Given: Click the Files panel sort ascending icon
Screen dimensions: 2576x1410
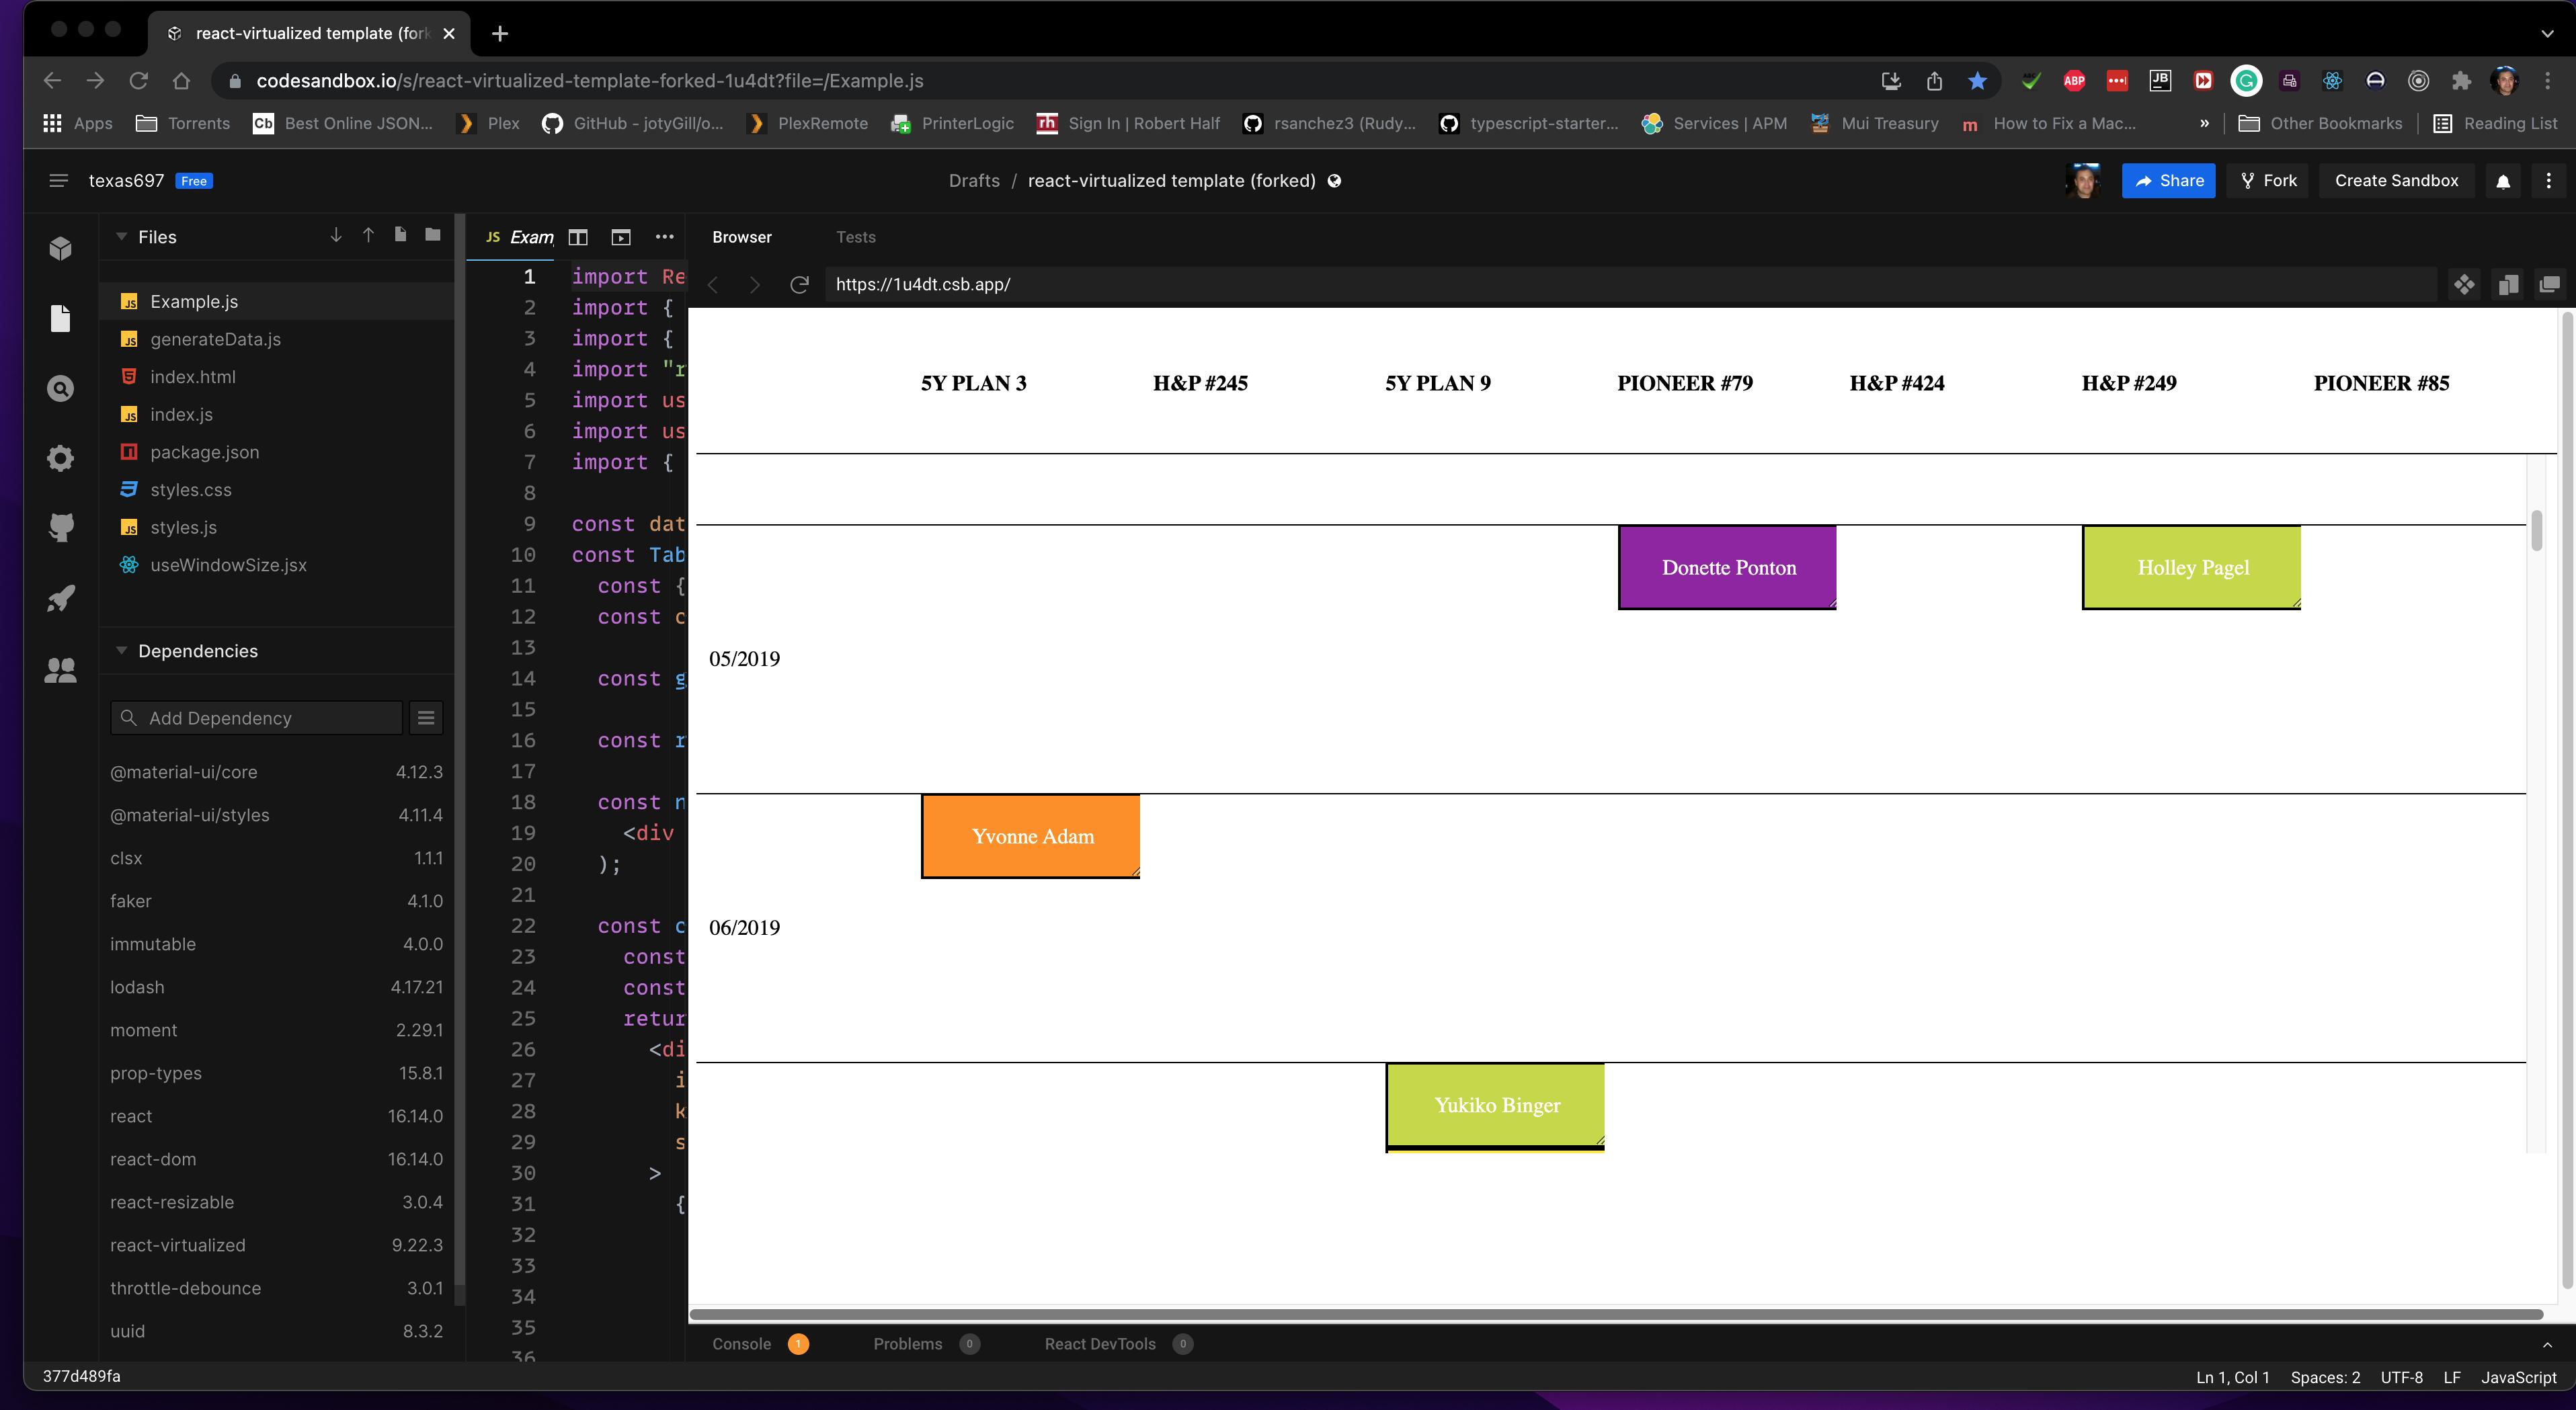Looking at the screenshot, I should [368, 236].
